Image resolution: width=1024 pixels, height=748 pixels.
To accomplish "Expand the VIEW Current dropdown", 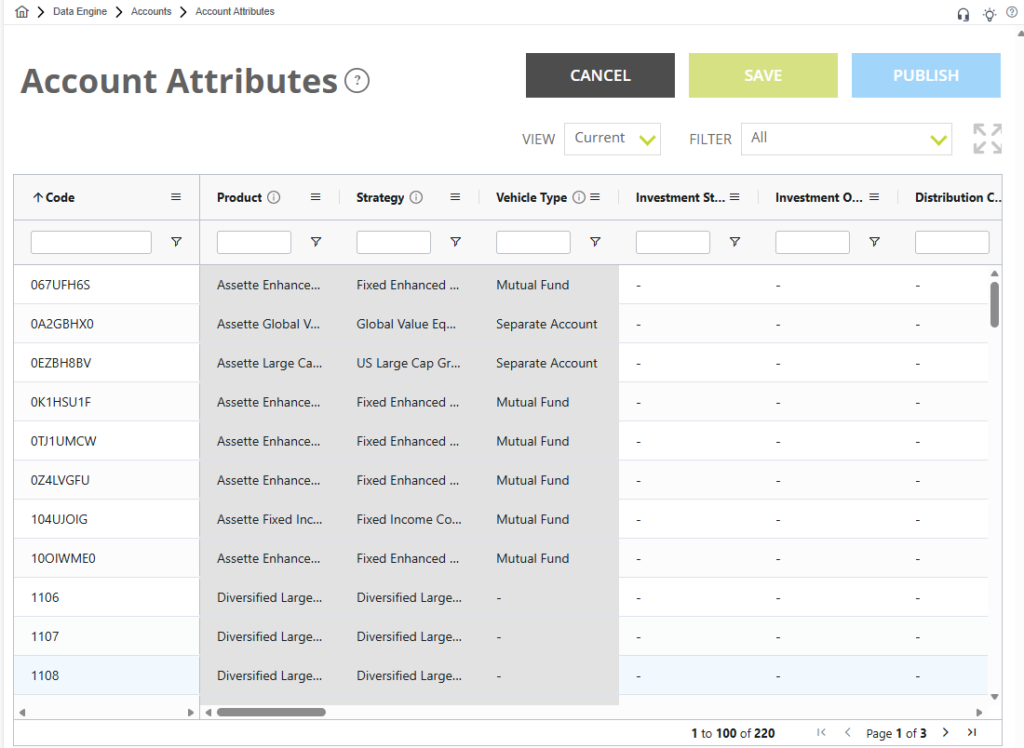I will 612,139.
